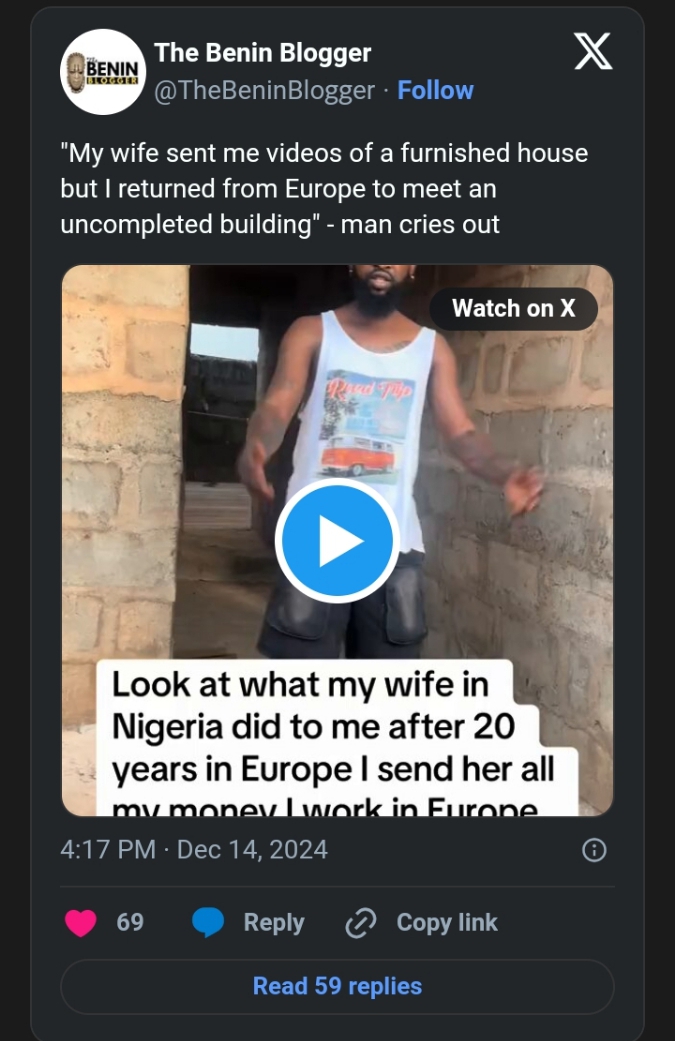Click the red van graphic on shirt
Image resolution: width=675 pixels, height=1041 pixels.
(x=357, y=455)
